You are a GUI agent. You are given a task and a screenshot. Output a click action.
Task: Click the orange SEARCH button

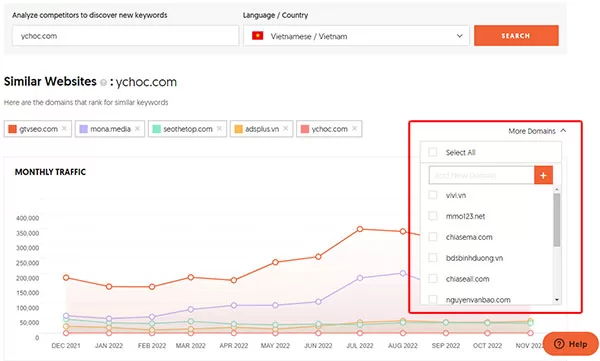516,36
